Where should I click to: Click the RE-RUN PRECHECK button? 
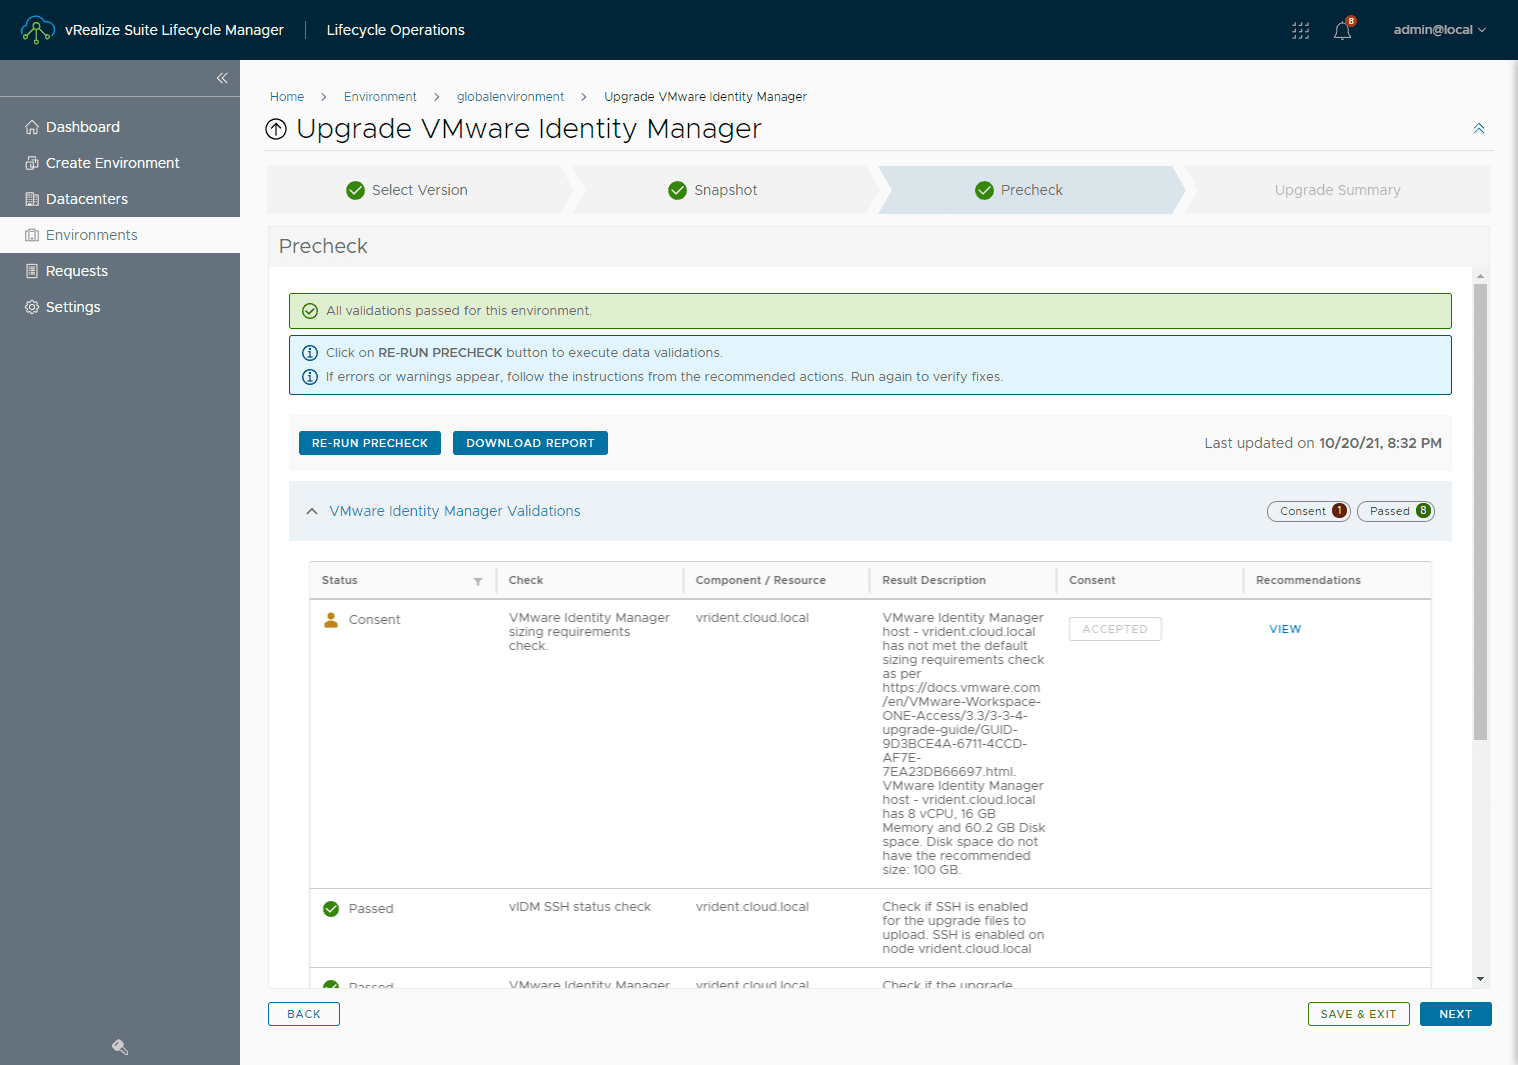click(x=370, y=443)
